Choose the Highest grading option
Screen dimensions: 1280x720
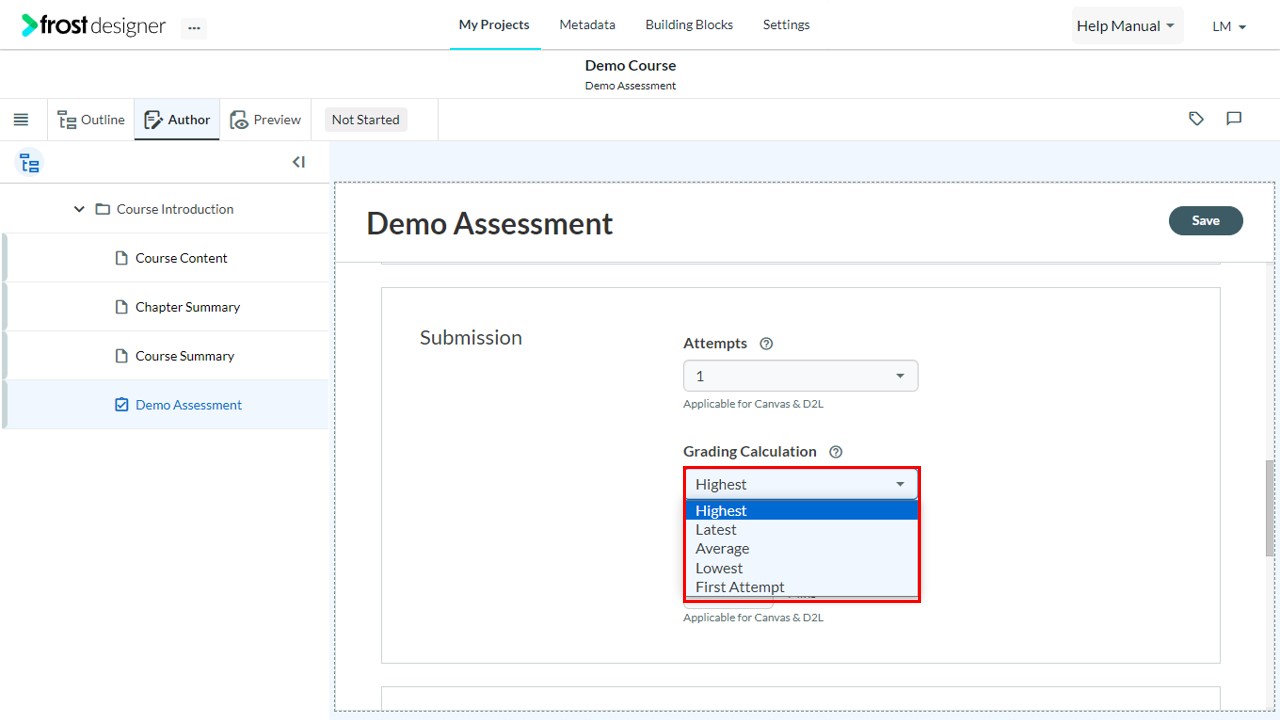coord(801,511)
